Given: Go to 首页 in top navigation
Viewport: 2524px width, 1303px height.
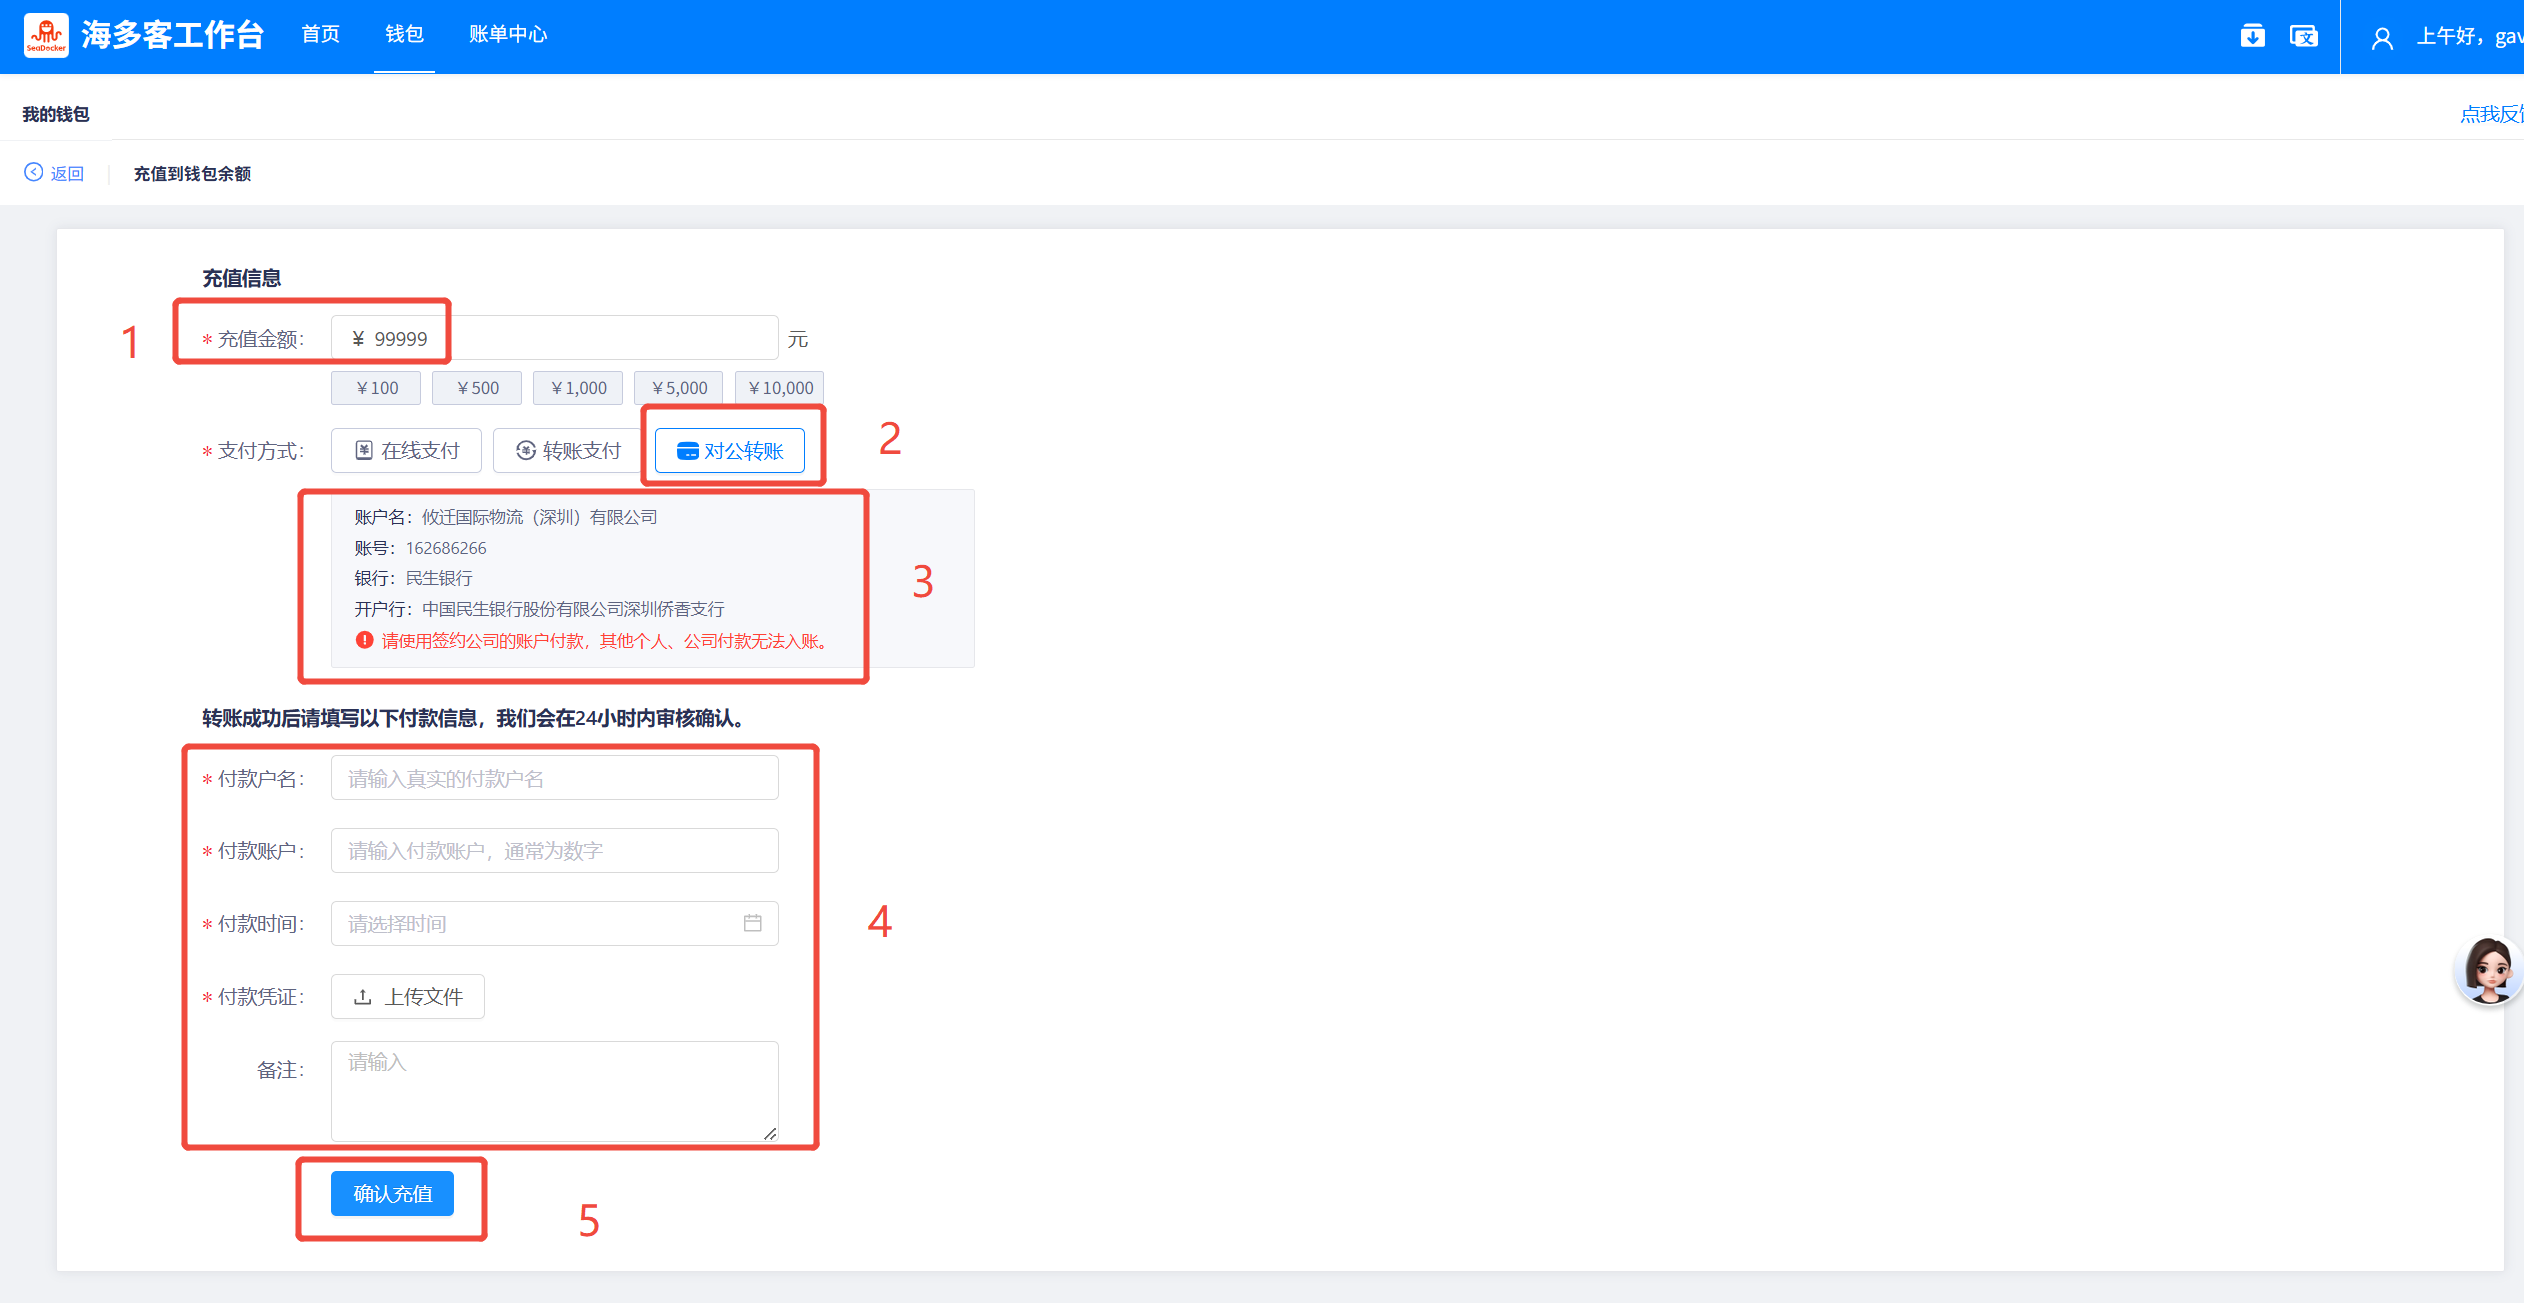Looking at the screenshot, I should tap(320, 35).
